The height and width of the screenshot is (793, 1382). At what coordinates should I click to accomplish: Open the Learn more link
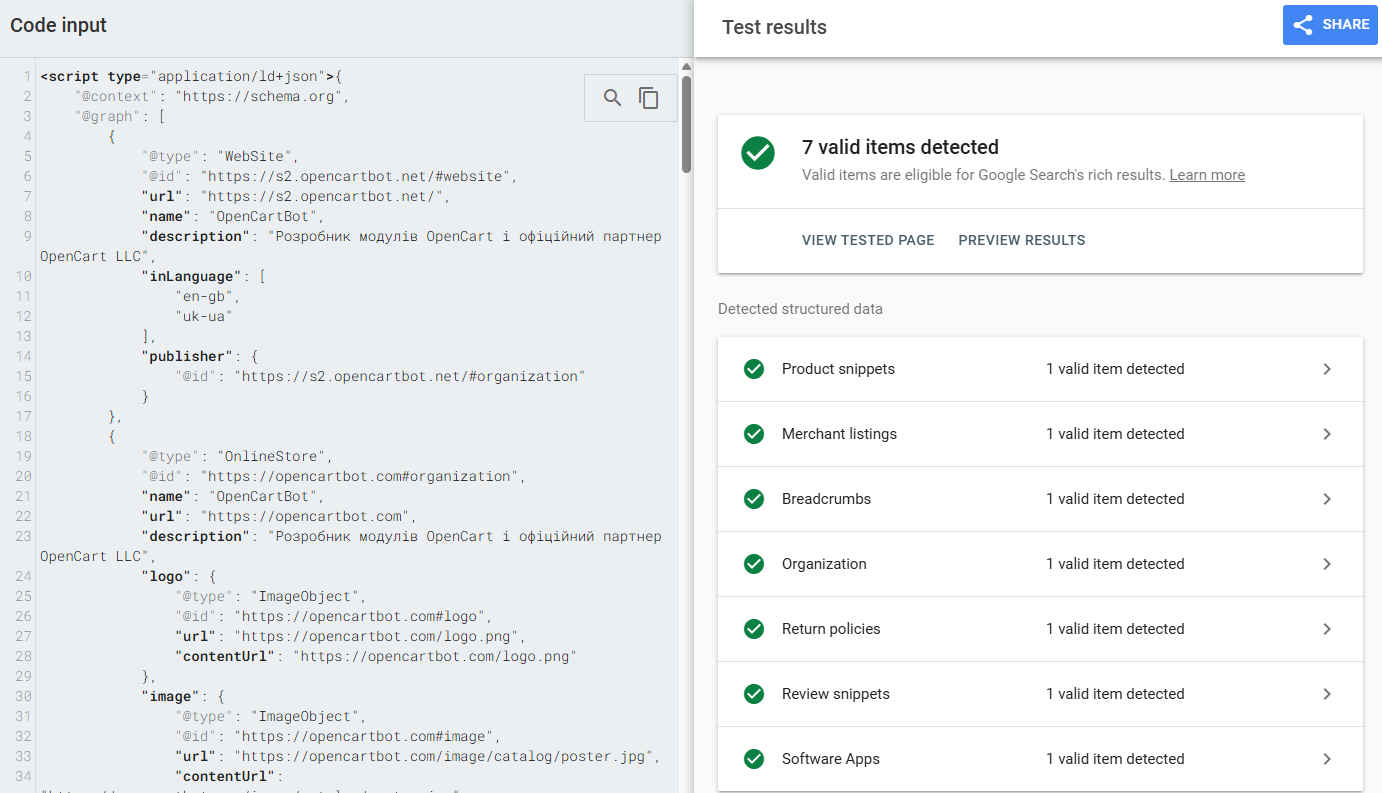point(1206,175)
